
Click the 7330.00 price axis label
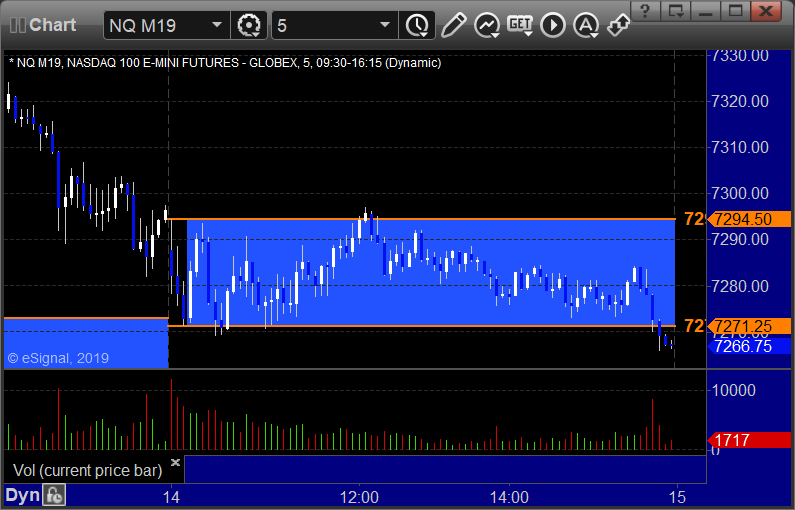[740, 55]
